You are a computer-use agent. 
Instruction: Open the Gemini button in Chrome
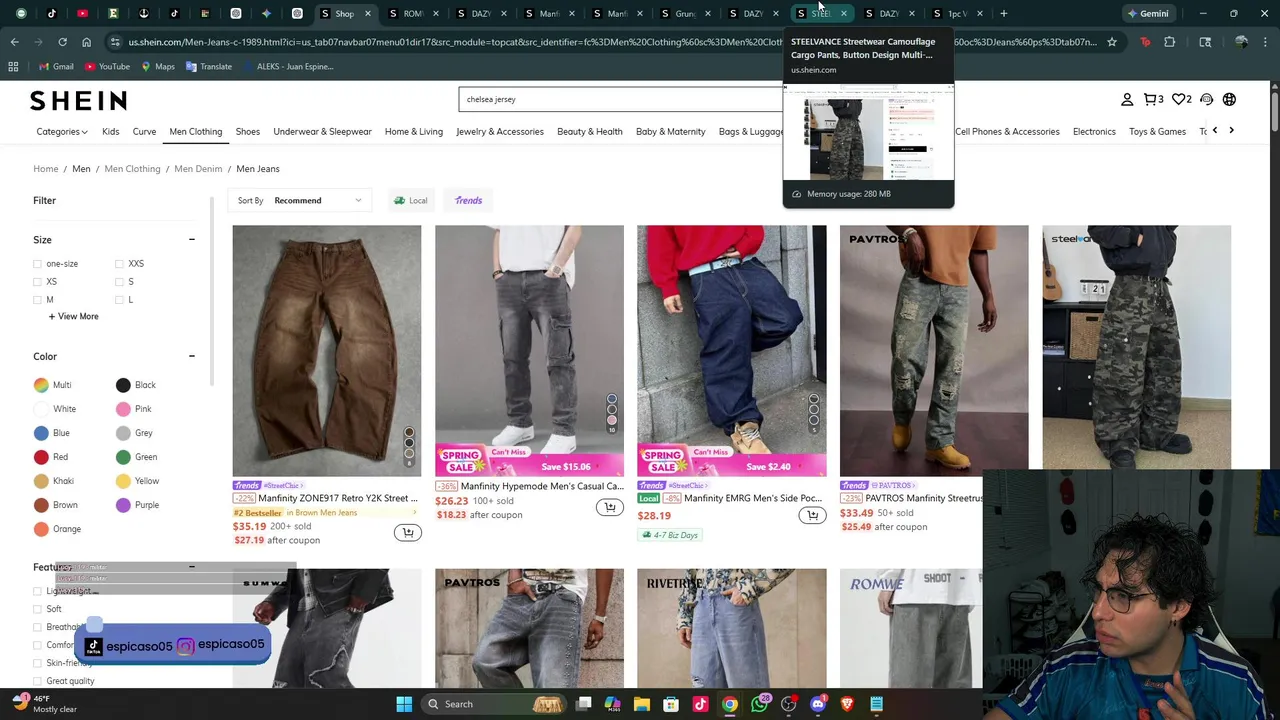tap(1148, 13)
